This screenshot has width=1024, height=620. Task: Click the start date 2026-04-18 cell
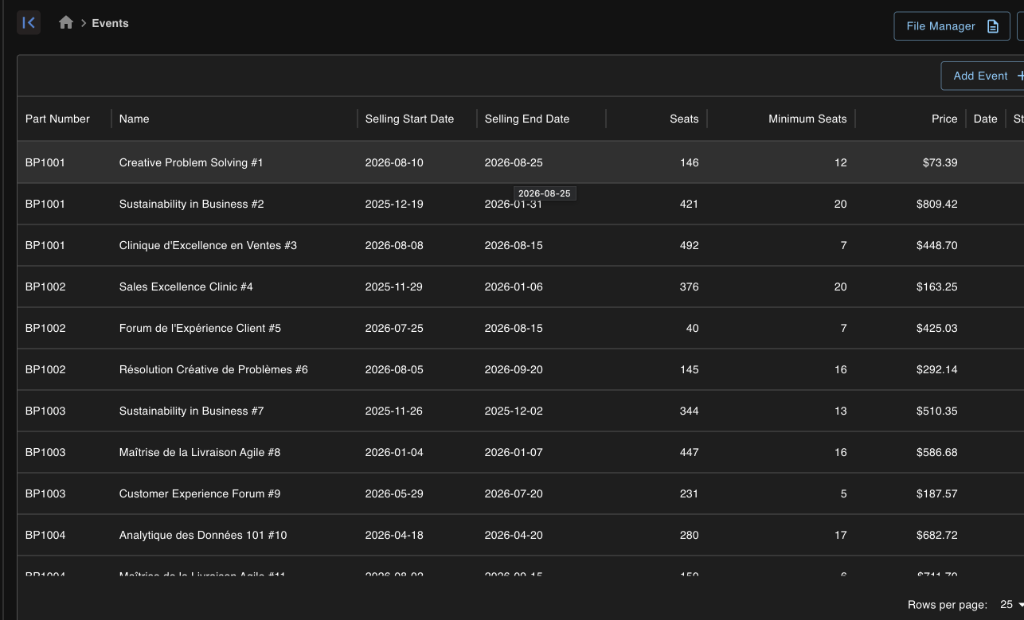394,535
